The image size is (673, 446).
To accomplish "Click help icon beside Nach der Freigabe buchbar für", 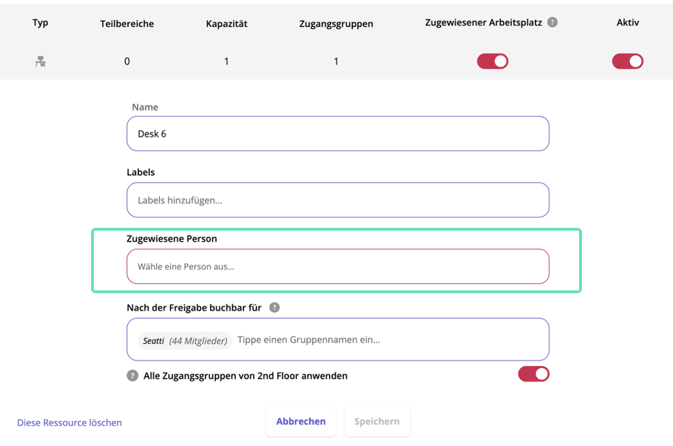I will pos(274,308).
